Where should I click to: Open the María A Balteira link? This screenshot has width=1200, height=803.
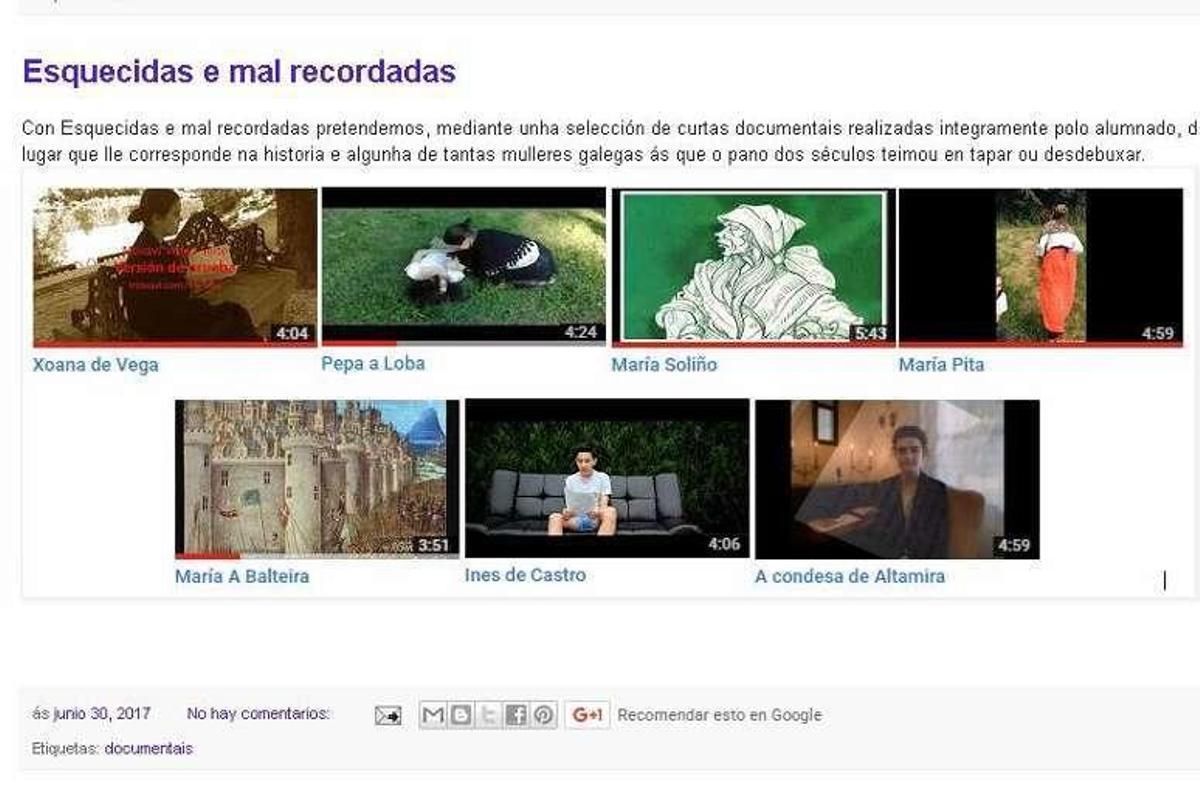pyautogui.click(x=242, y=576)
